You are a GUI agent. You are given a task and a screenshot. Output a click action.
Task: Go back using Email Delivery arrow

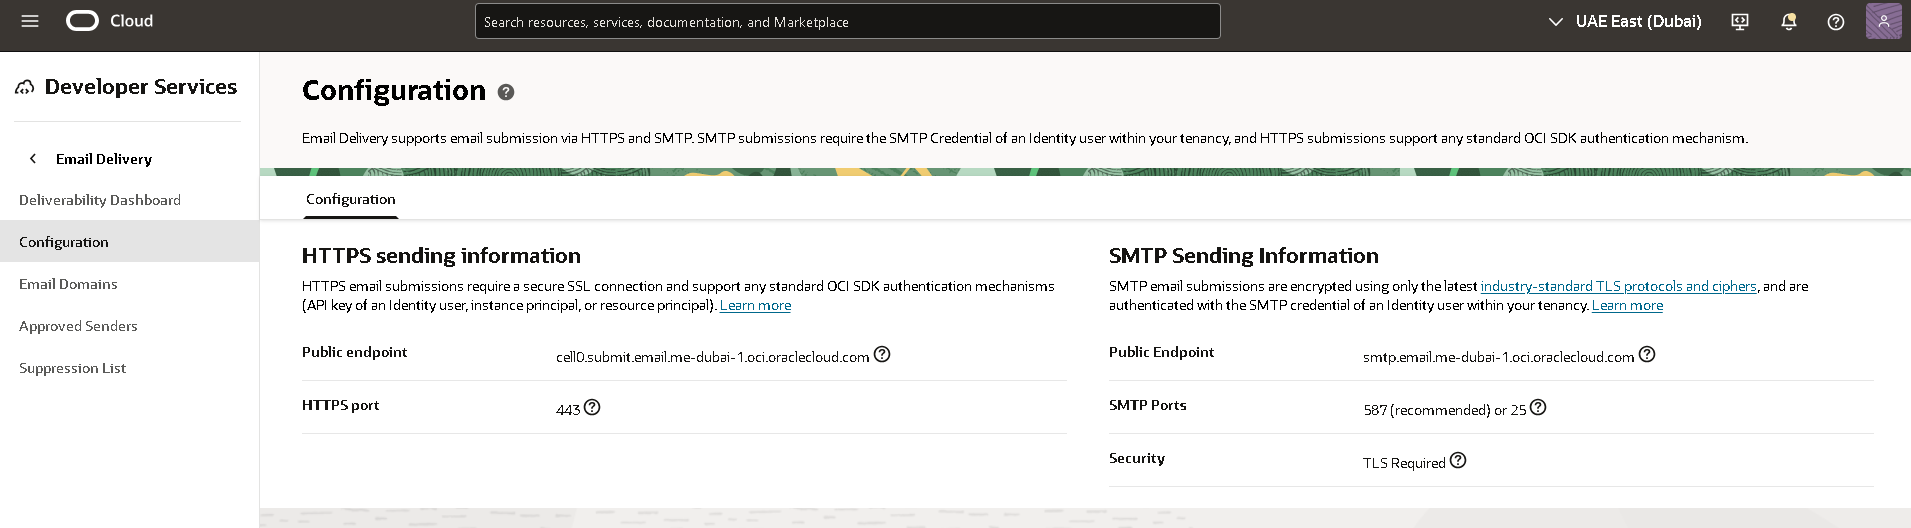pos(33,159)
